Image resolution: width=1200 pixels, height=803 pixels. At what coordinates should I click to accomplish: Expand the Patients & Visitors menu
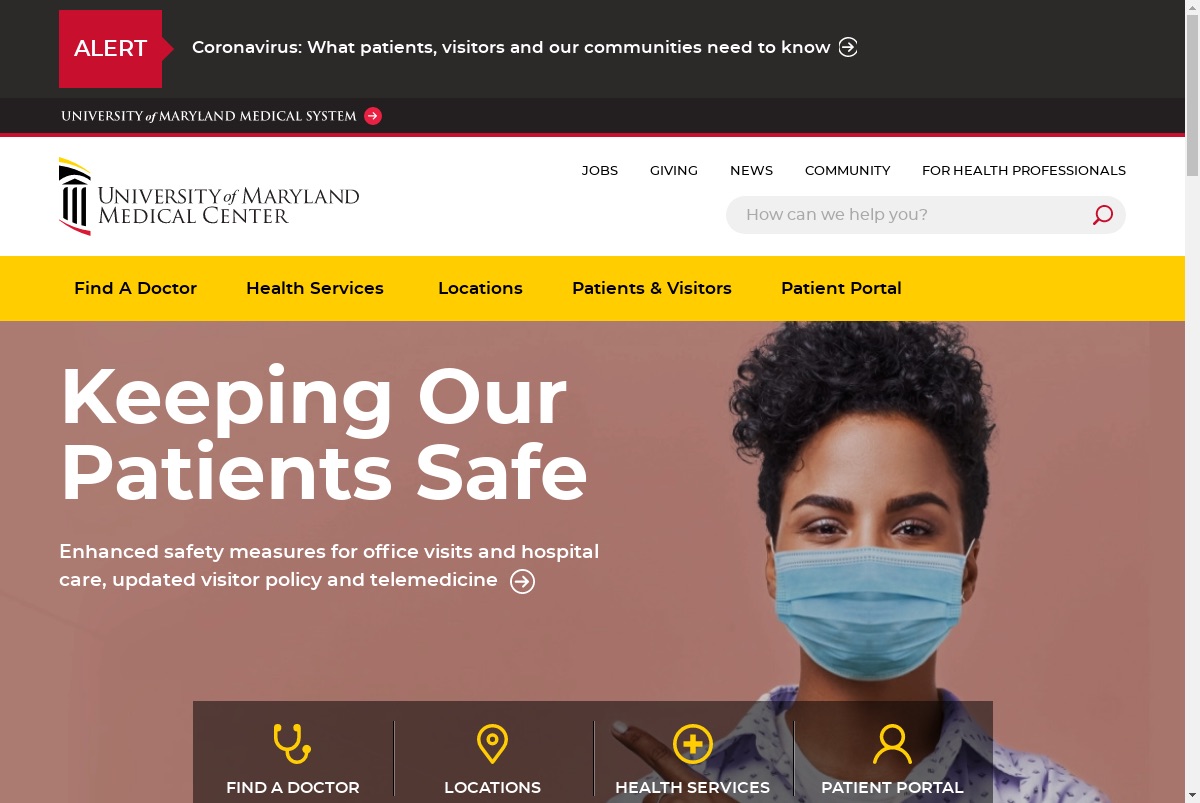pos(652,288)
